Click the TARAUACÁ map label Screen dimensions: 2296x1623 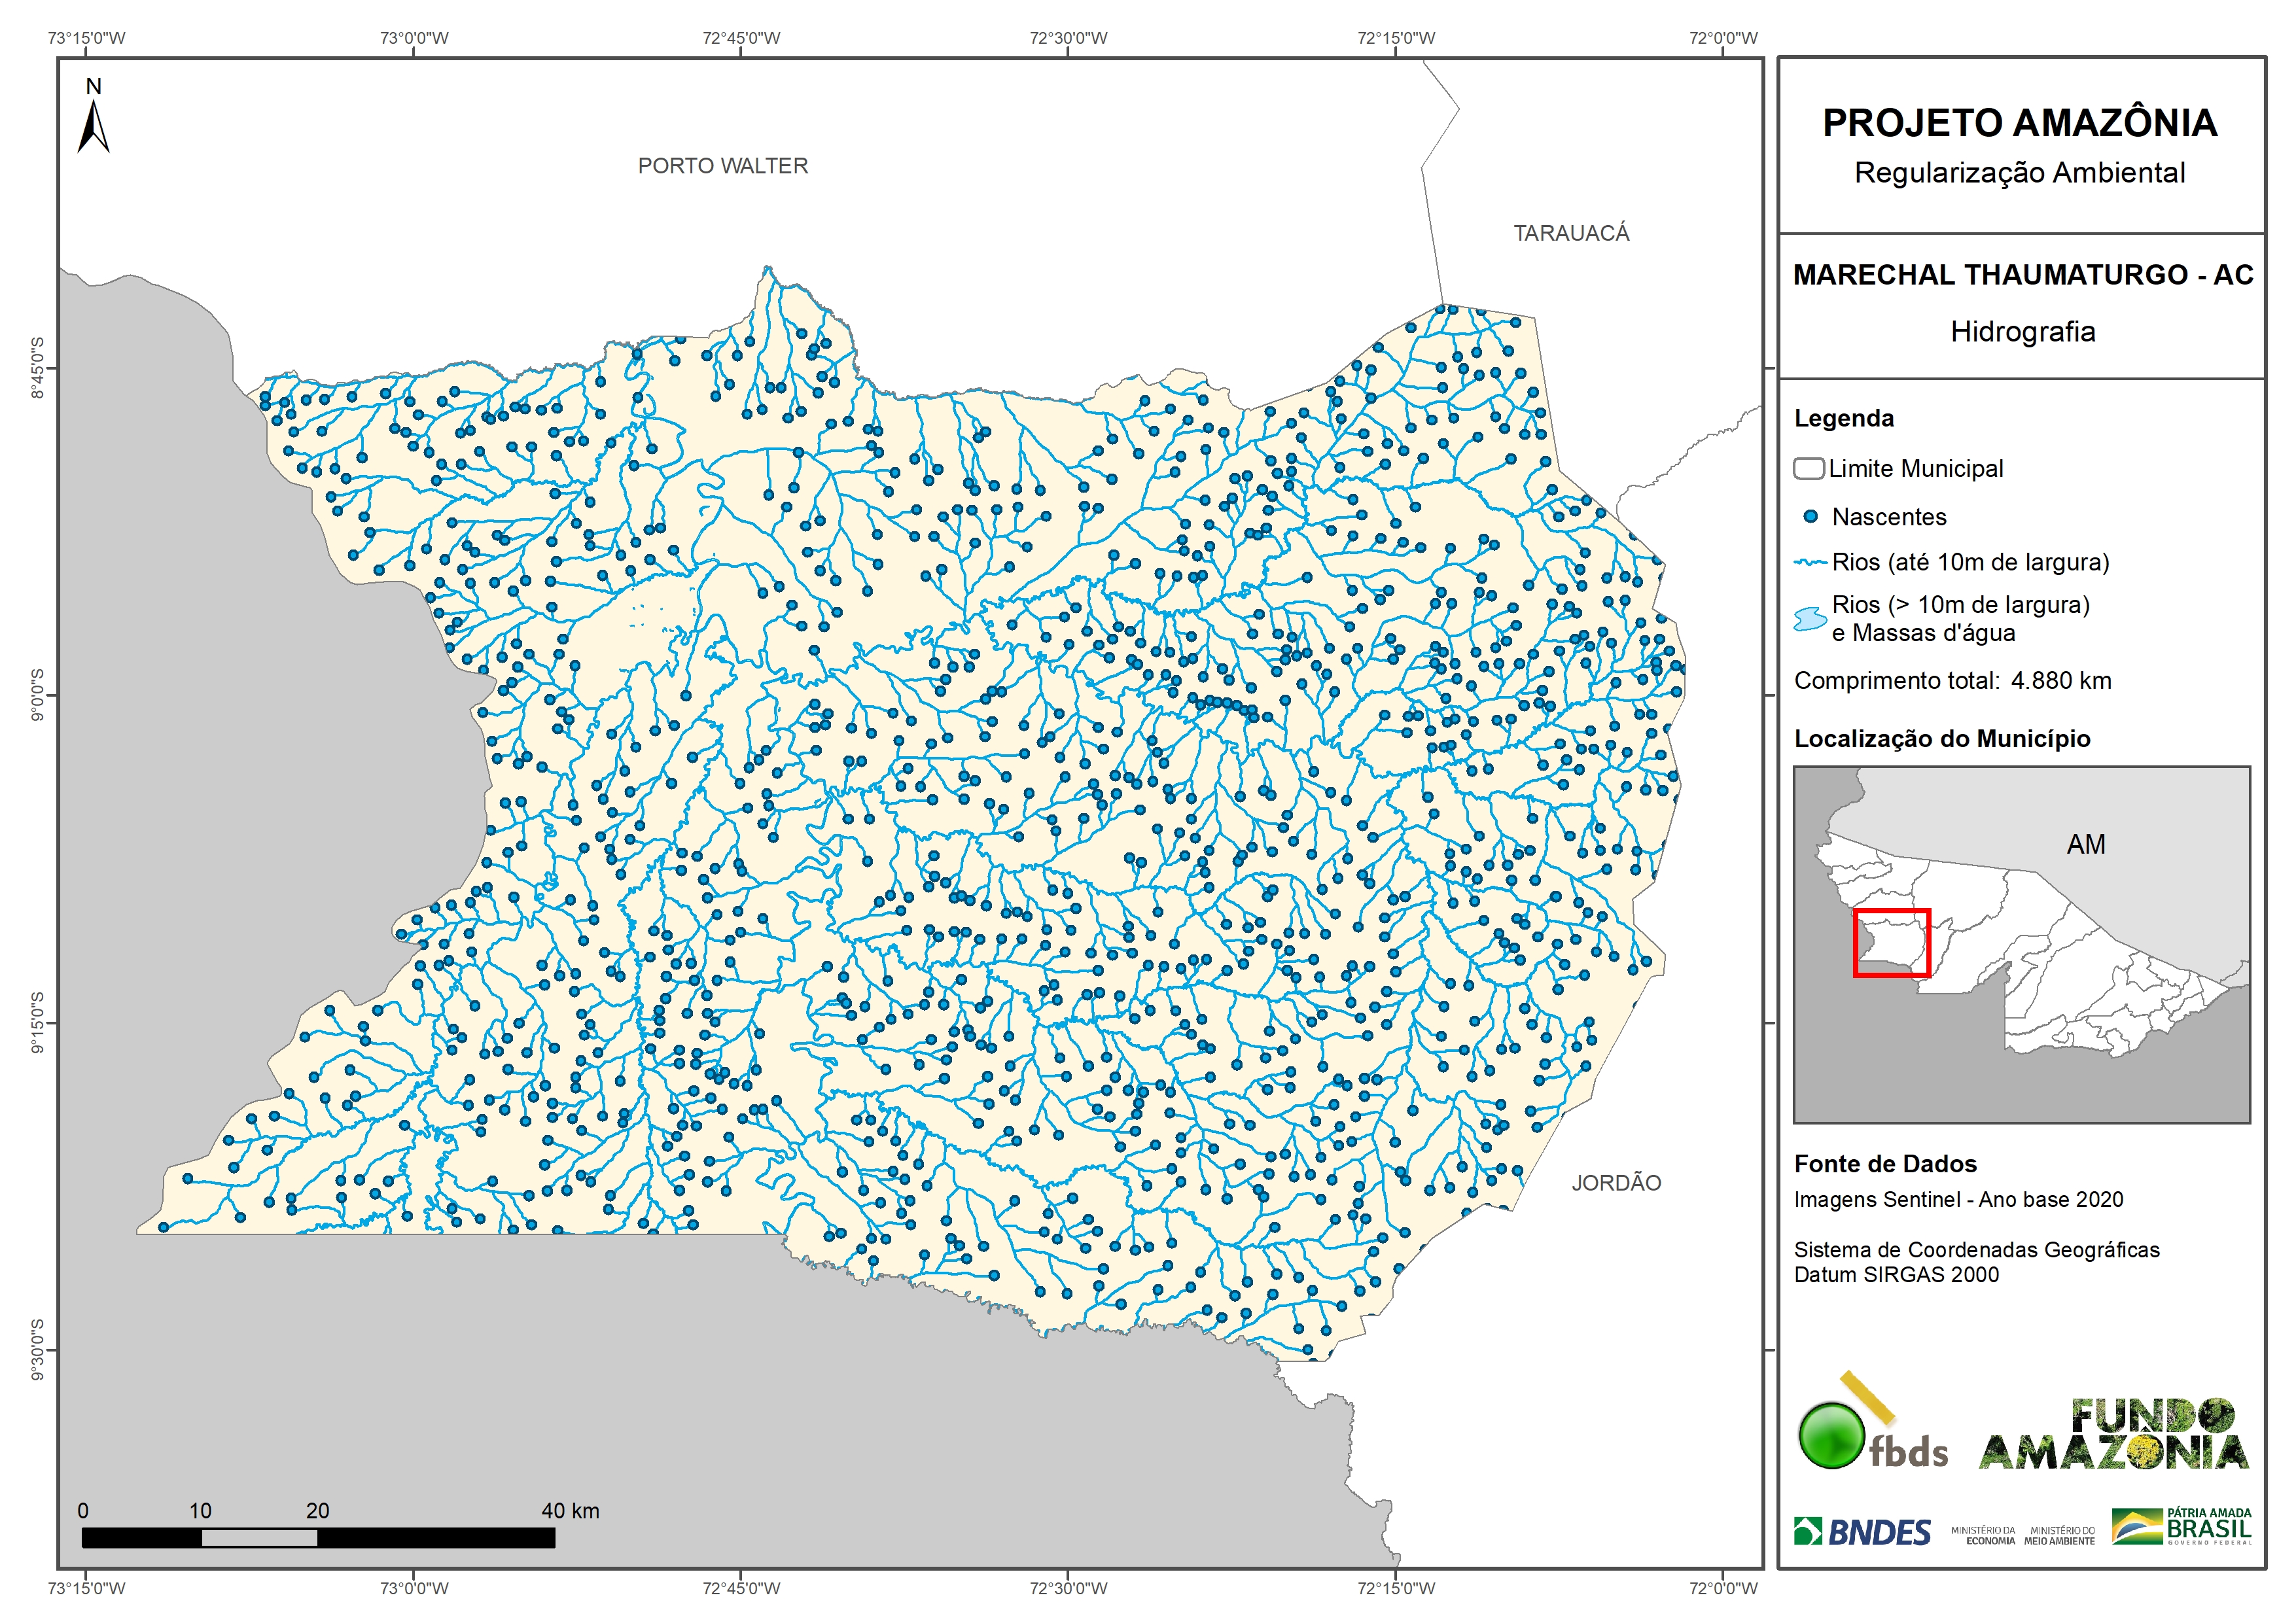[x=1571, y=233]
